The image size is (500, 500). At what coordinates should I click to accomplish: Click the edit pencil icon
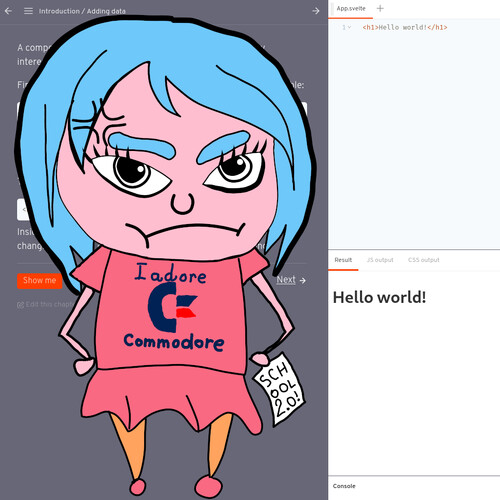pyautogui.click(x=20, y=305)
